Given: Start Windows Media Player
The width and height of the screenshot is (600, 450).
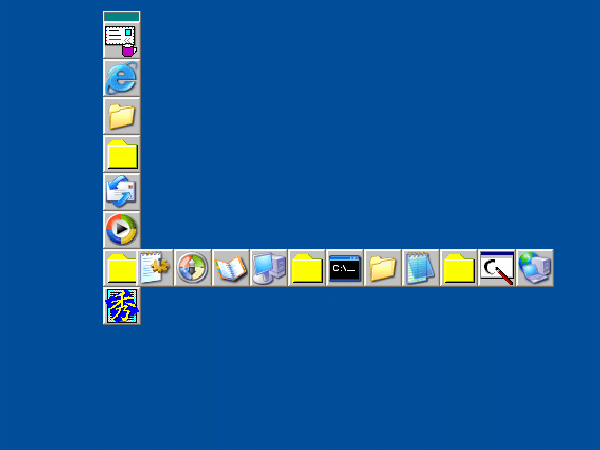Looking at the screenshot, I should 122,230.
